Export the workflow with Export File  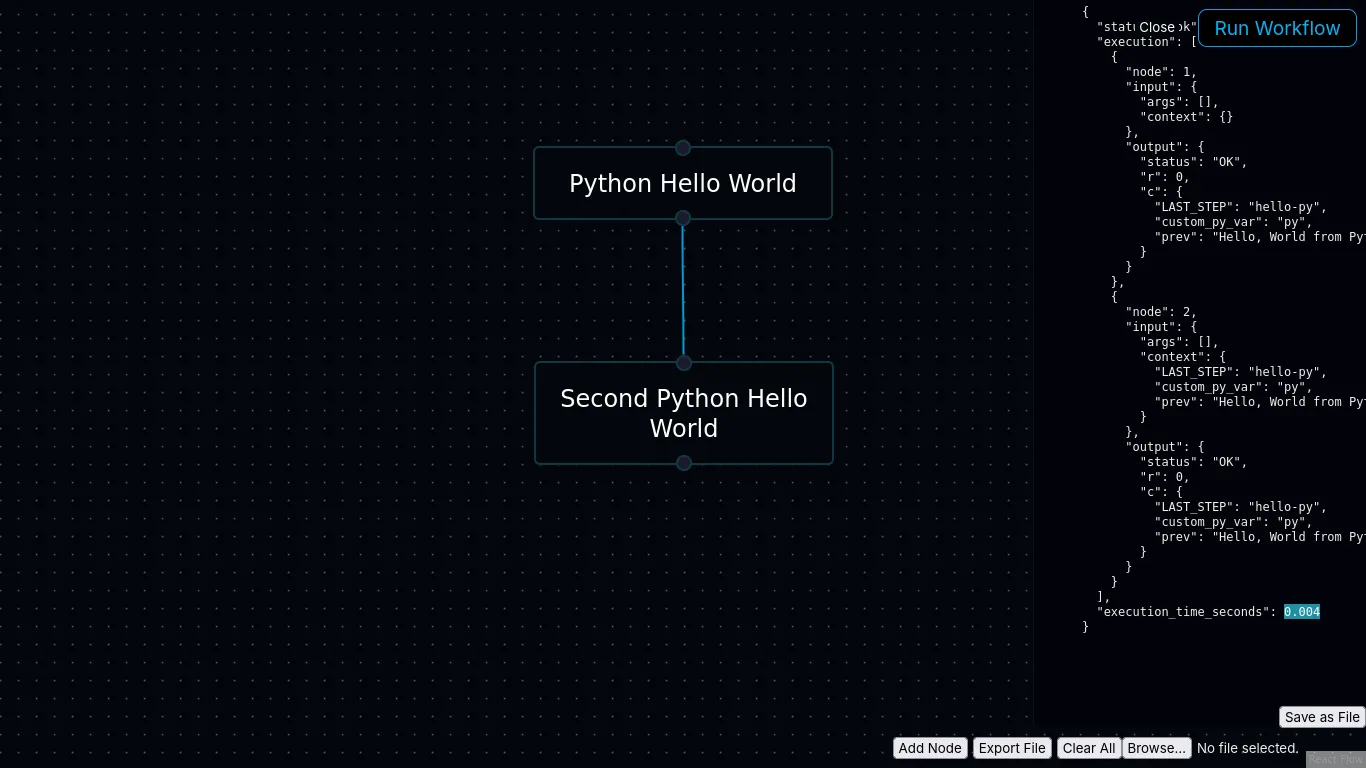click(x=1011, y=748)
